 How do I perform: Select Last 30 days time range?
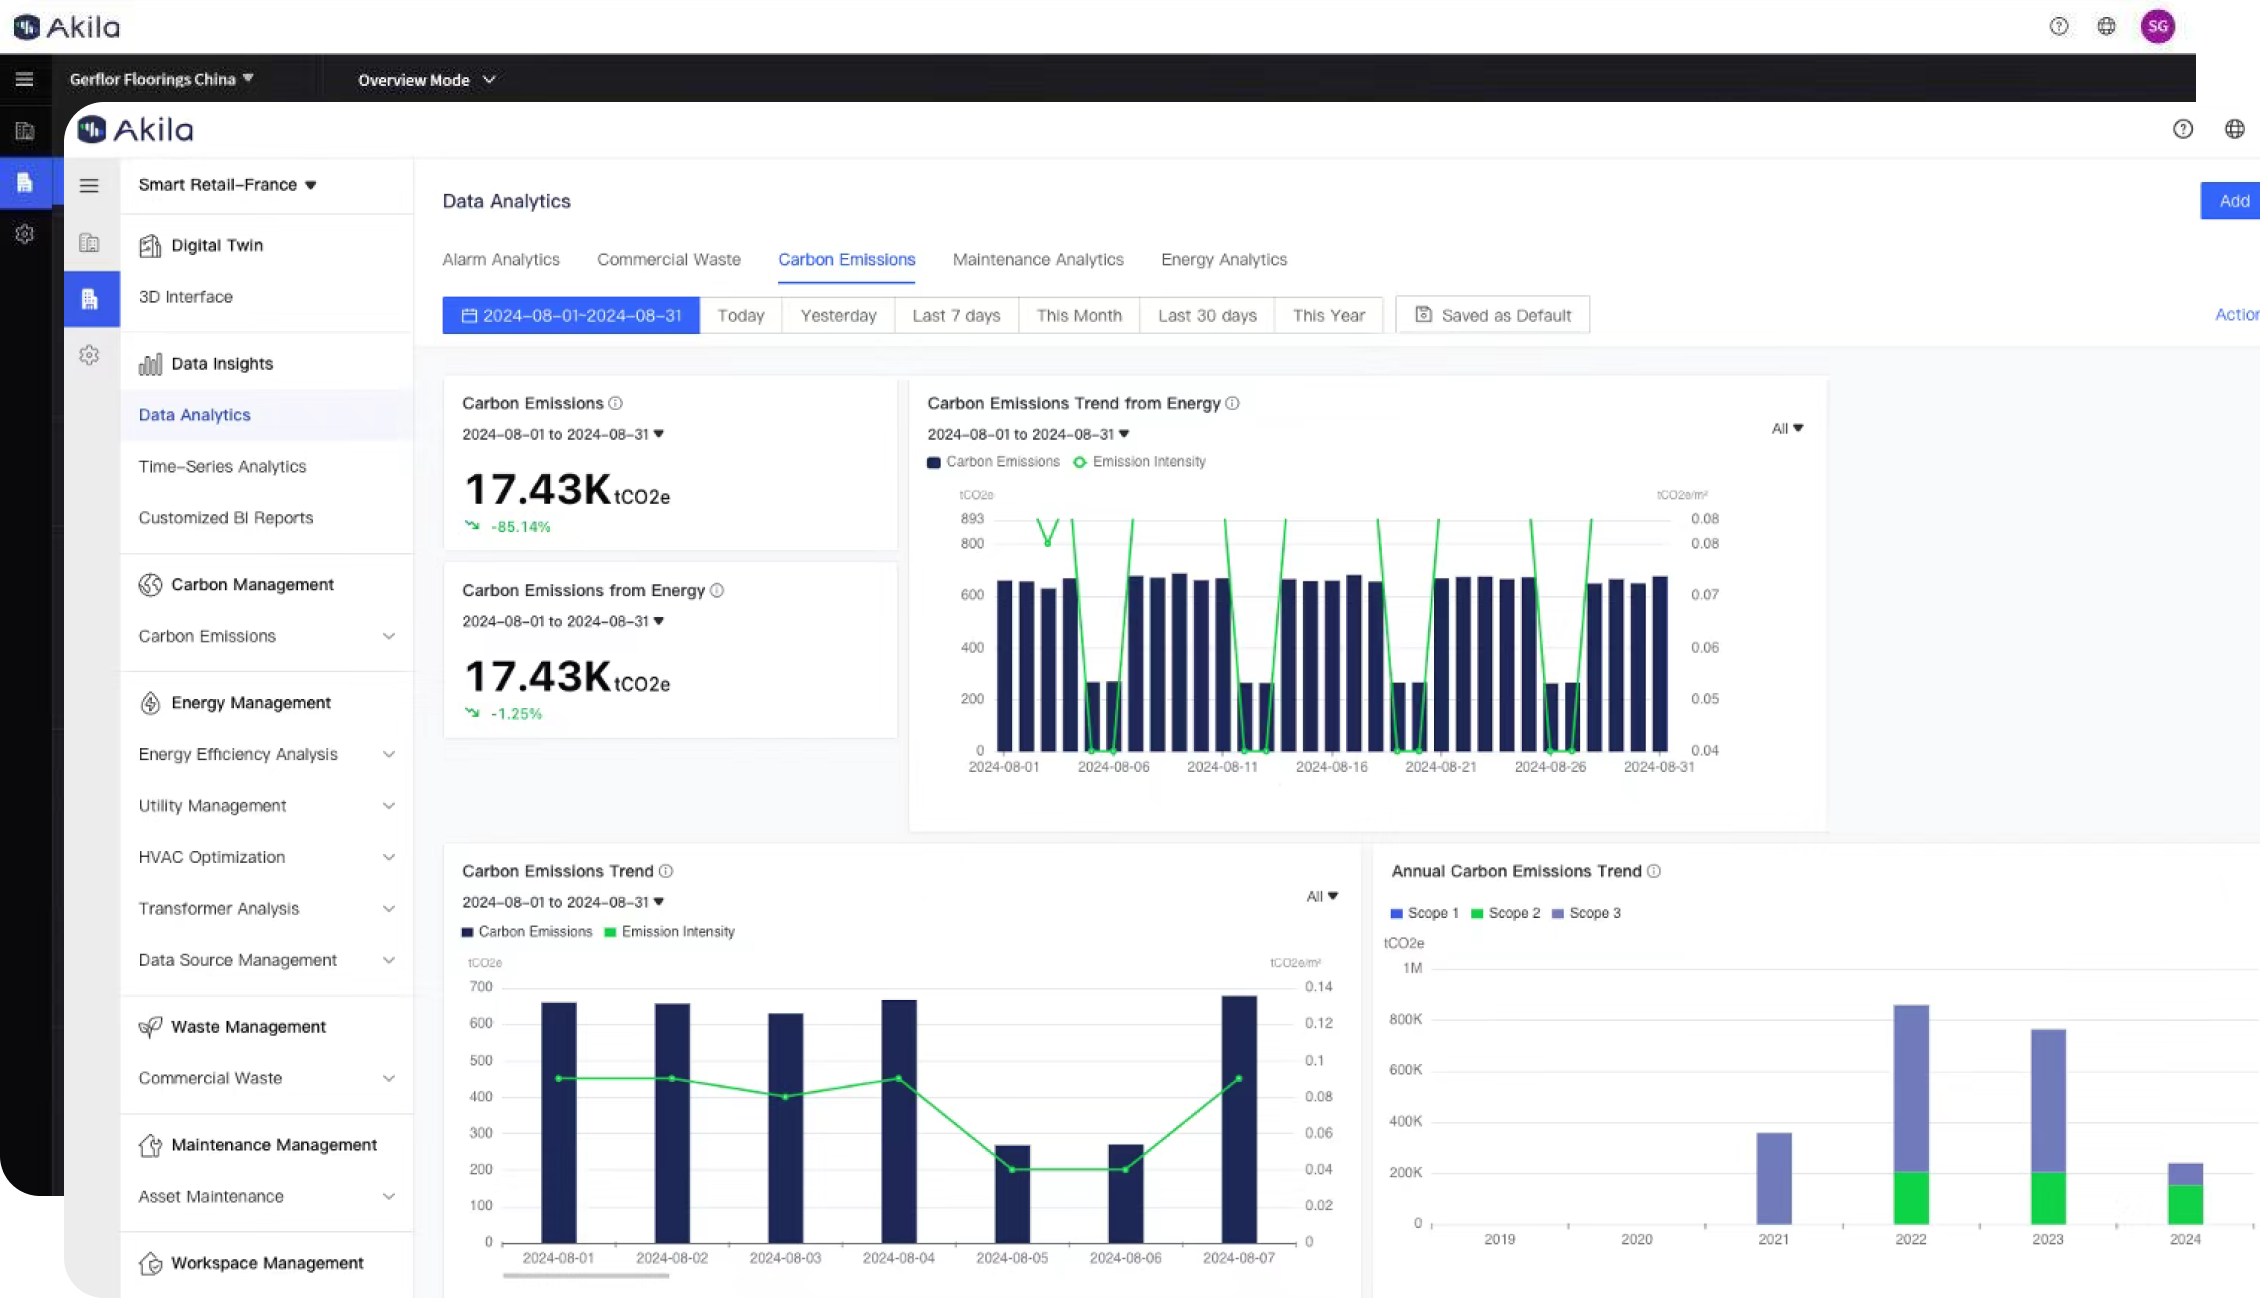tap(1206, 314)
